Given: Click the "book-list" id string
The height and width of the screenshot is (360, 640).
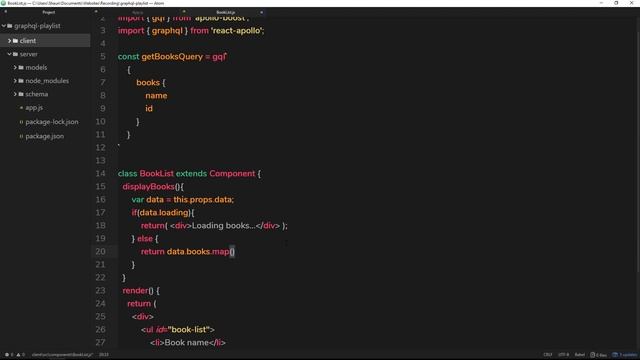Looking at the screenshot, I should 188,329.
